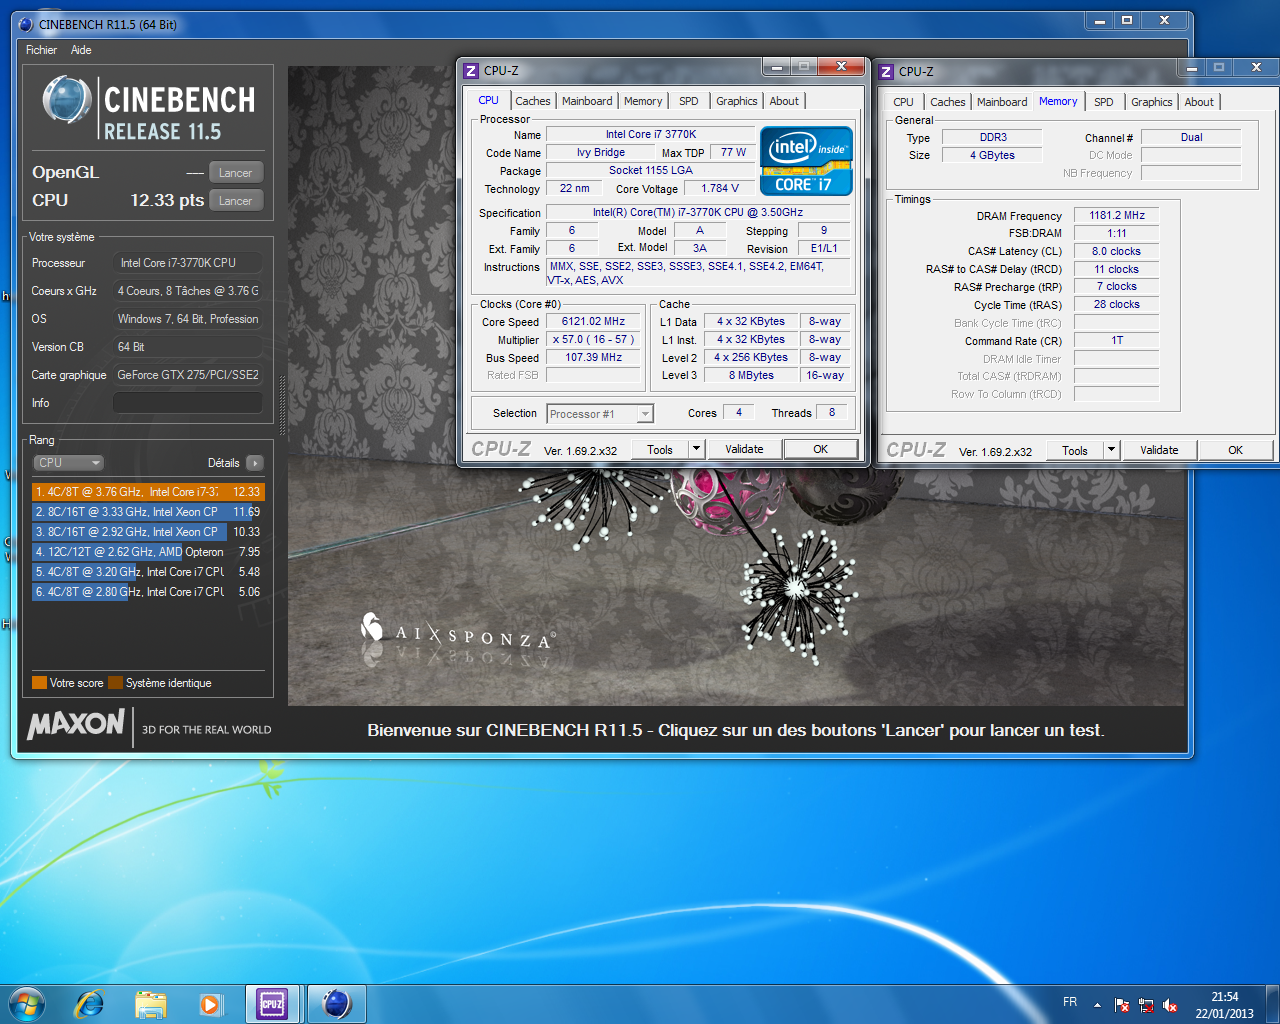
Task: Click OK in Memory CPU-Z window
Action: 1236,451
